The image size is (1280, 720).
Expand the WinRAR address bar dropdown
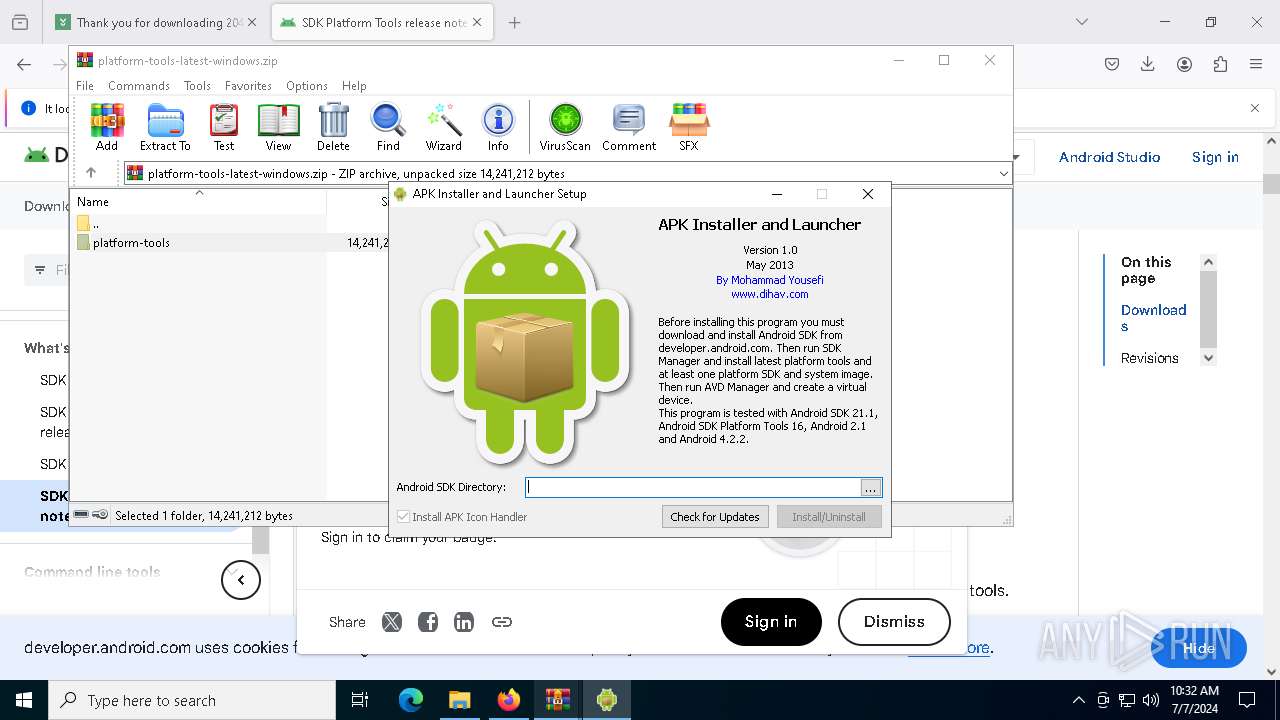click(x=1003, y=174)
